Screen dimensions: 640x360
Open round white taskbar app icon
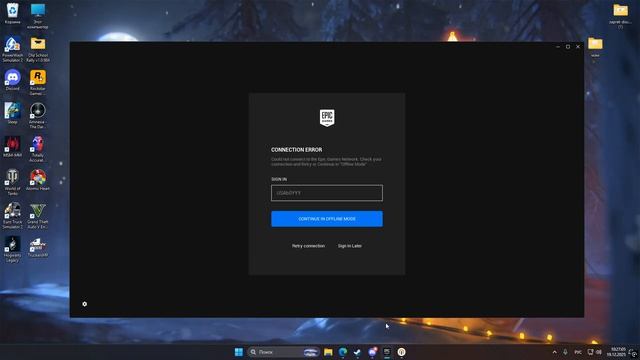[x=402, y=352]
